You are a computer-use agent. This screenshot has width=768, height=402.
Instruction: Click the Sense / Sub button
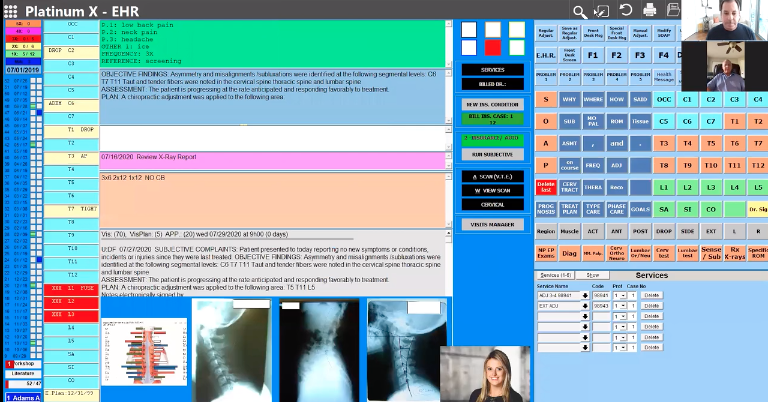pos(711,253)
